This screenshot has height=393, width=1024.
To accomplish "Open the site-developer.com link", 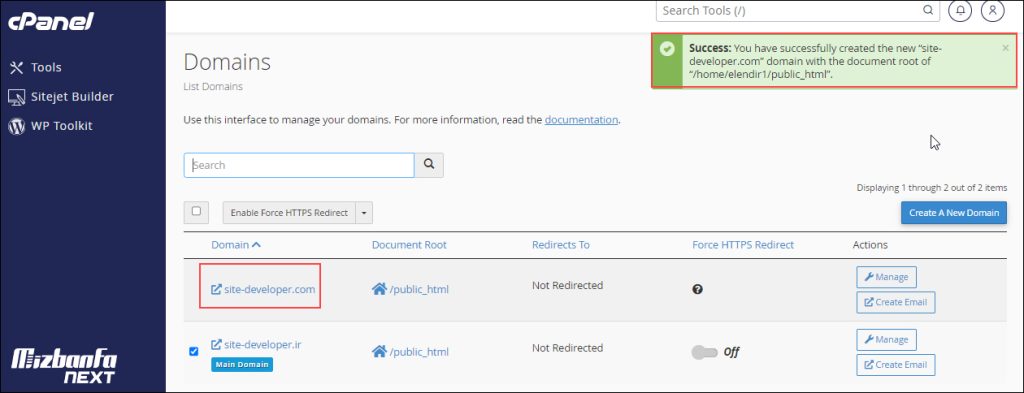I will pos(270,289).
